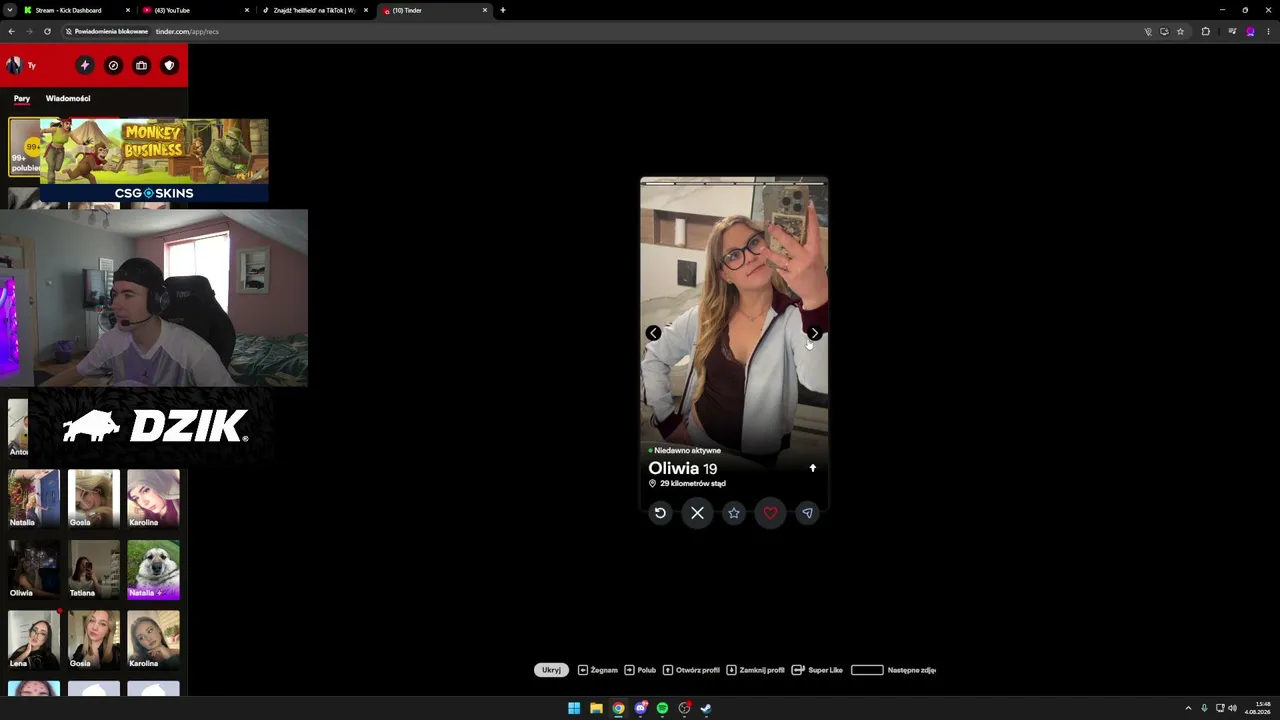Image resolution: width=1280 pixels, height=720 pixels.
Task: Click the paper plane icon on card
Action: click(807, 513)
